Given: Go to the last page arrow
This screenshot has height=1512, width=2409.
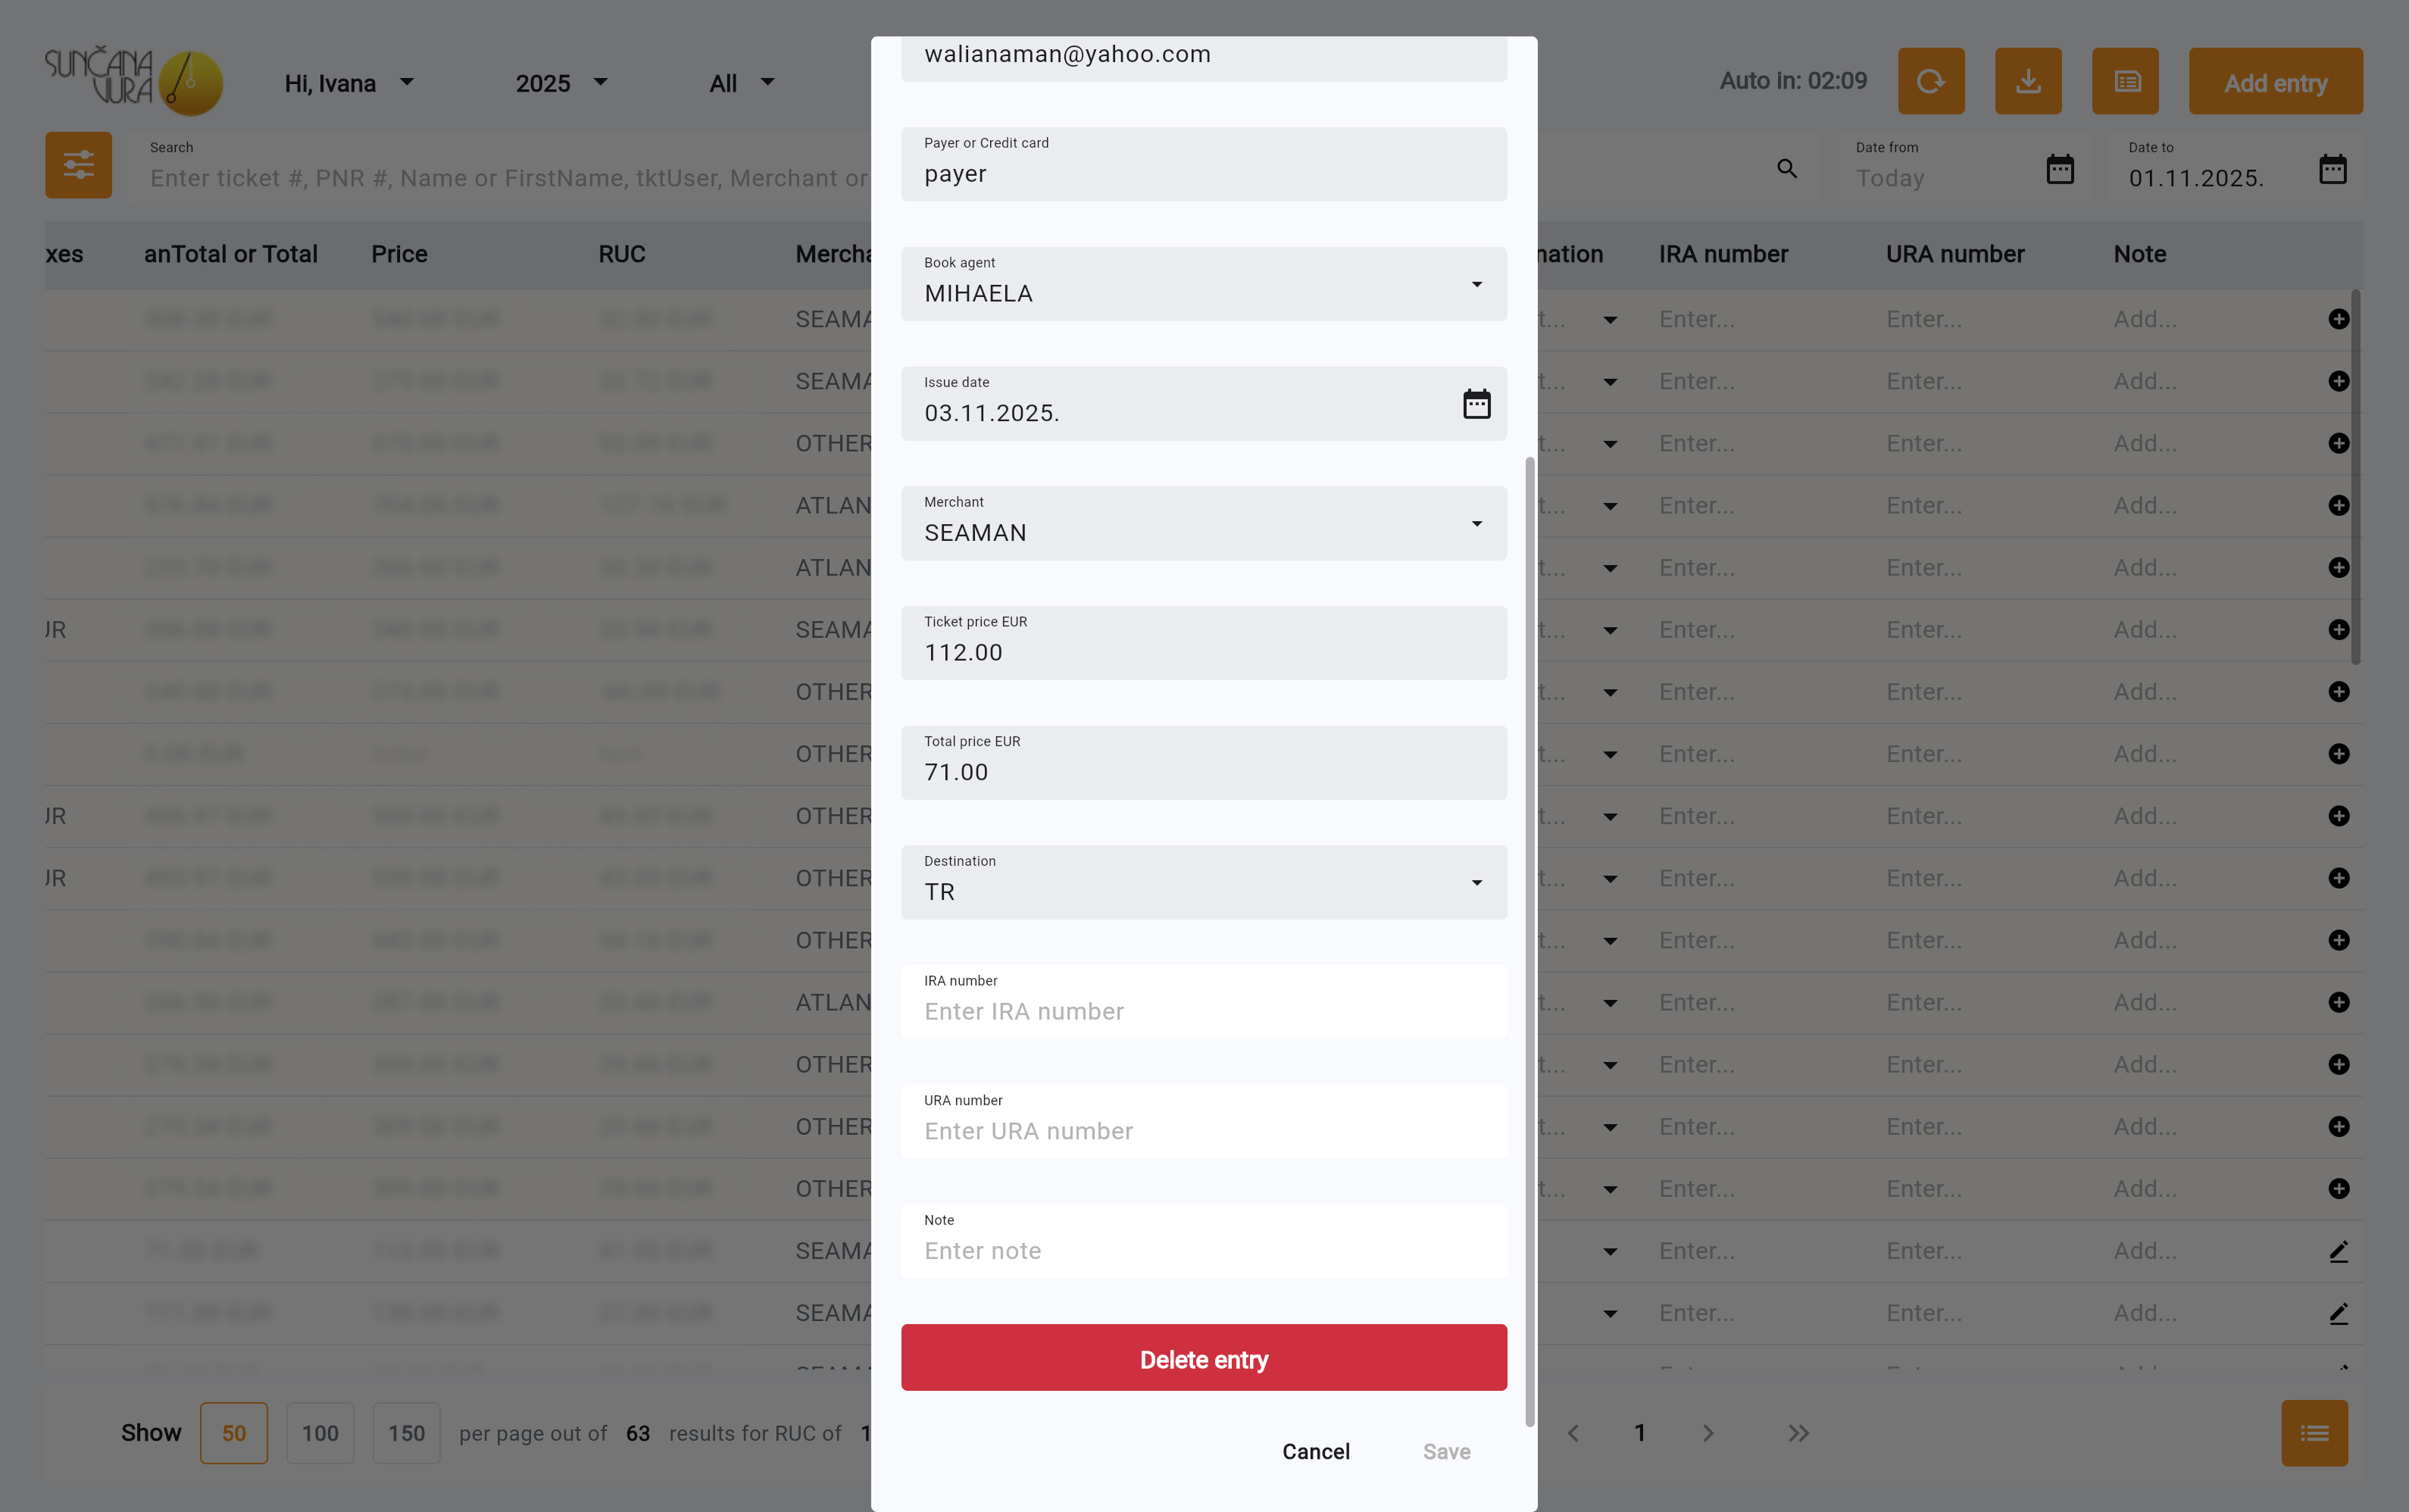Looking at the screenshot, I should [x=1798, y=1433].
